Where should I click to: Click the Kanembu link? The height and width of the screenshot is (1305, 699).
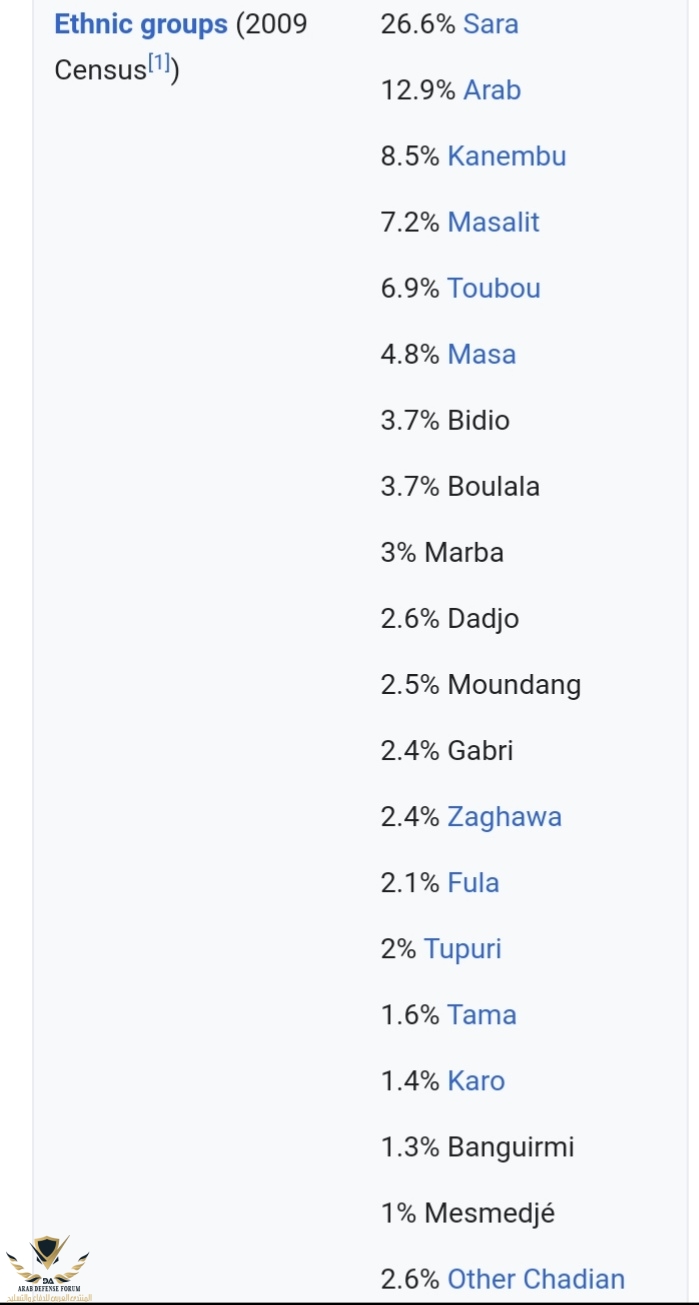[506, 156]
